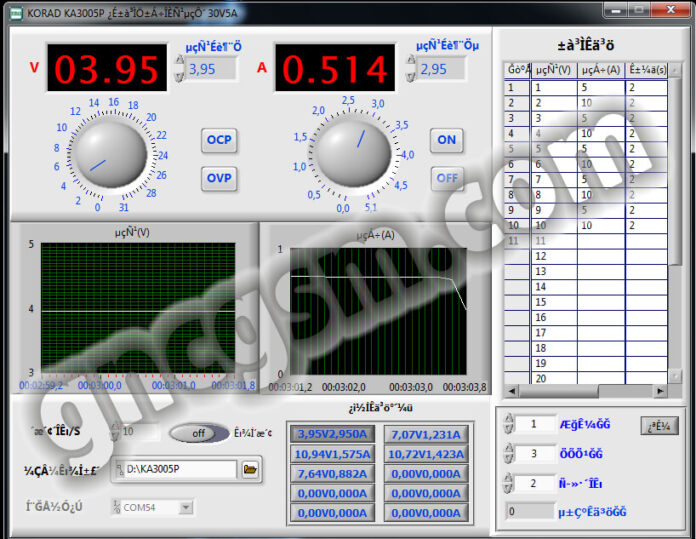Toggle the off logging switch
This screenshot has width=696, height=539.
[x=199, y=433]
